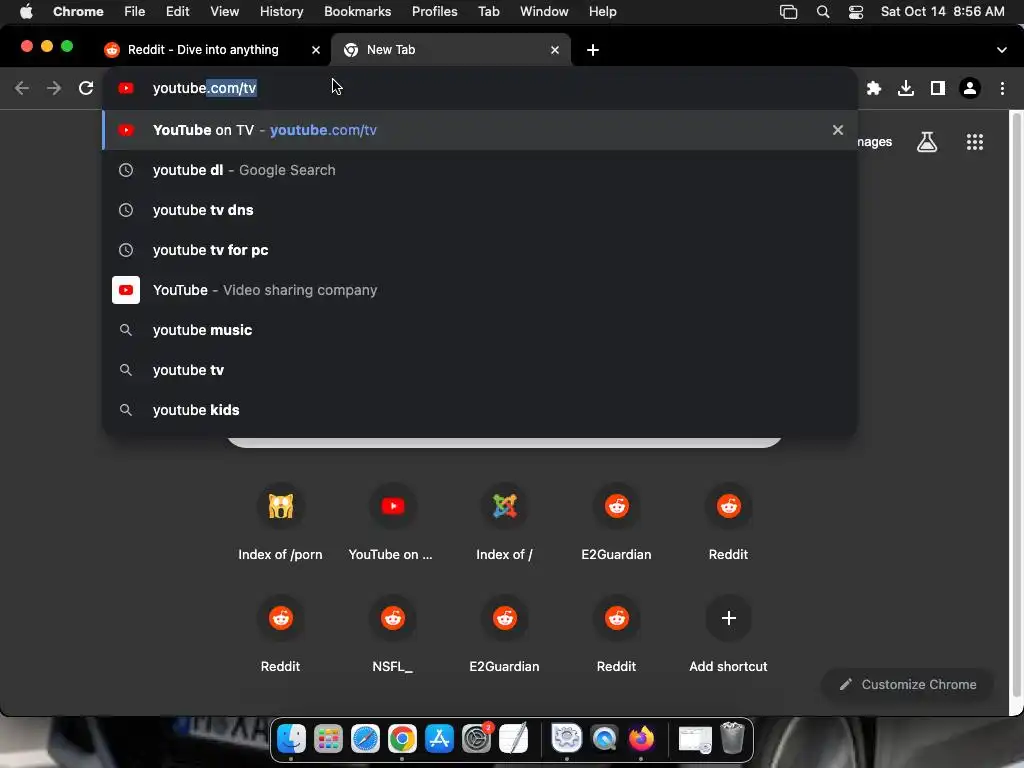Viewport: 1024px width, 768px height.
Task: Reload the page with the refresh icon
Action: (x=86, y=88)
